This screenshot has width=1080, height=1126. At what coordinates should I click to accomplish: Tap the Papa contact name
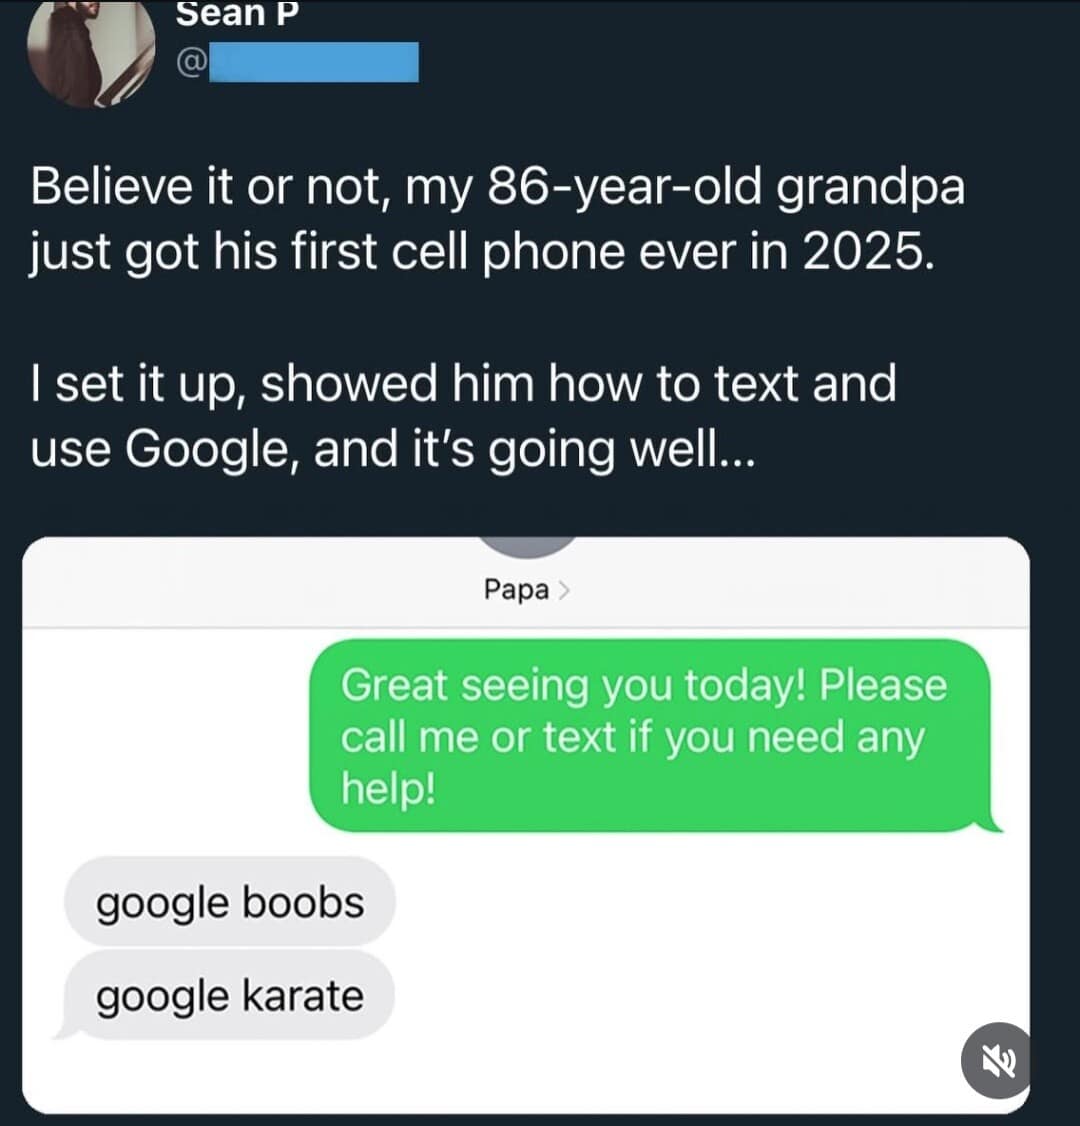516,590
